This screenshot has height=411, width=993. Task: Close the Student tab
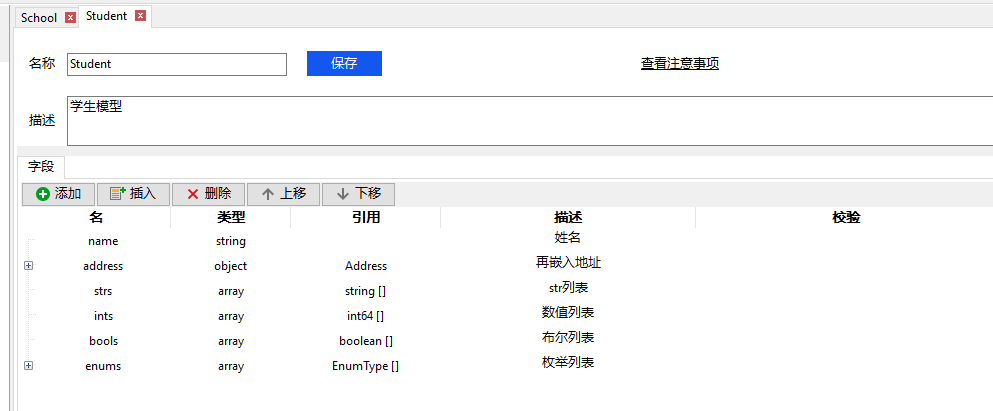click(x=140, y=16)
